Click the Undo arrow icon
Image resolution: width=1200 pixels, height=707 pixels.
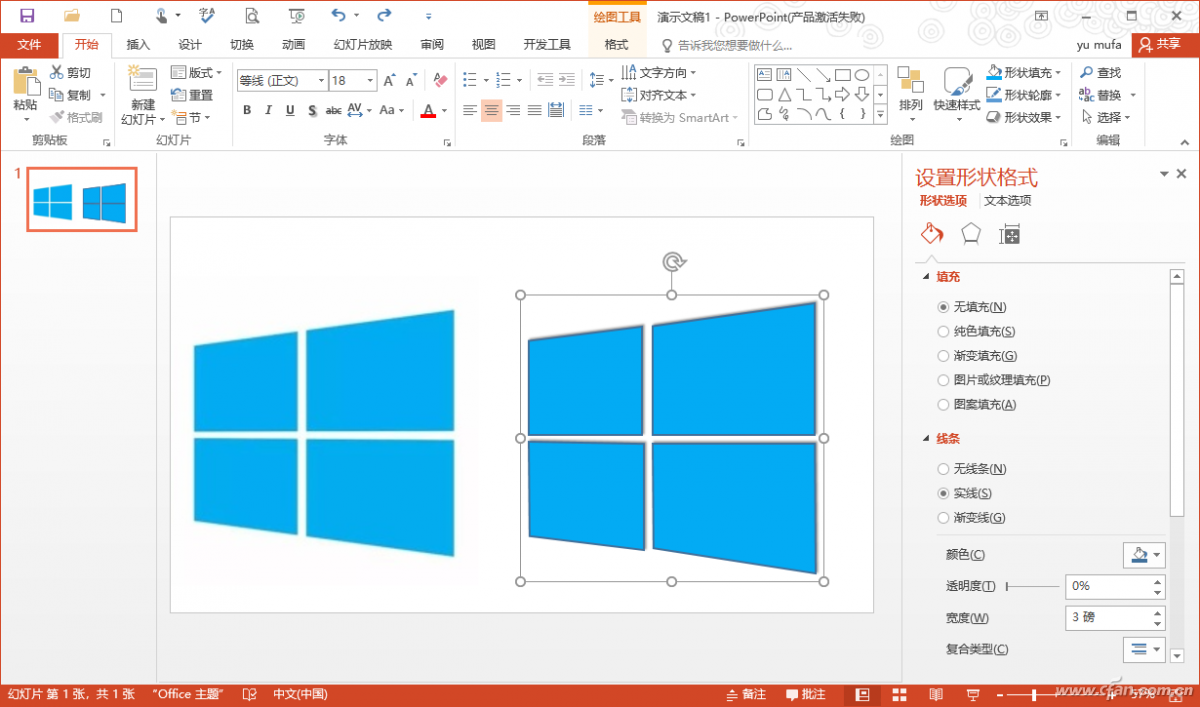tap(338, 16)
